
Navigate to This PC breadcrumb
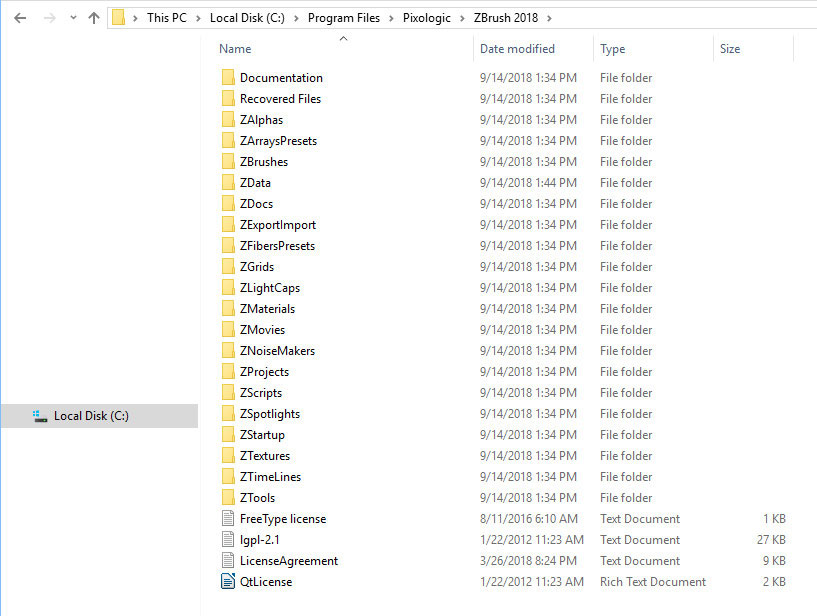[167, 18]
